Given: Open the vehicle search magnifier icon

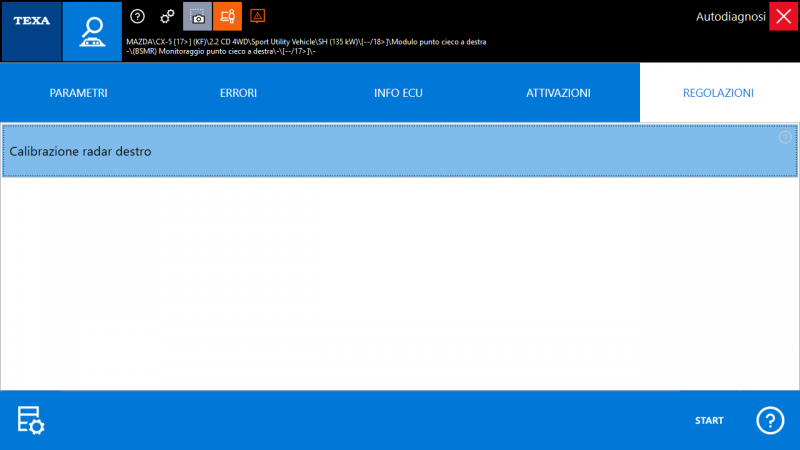Looking at the screenshot, I should tap(92, 31).
